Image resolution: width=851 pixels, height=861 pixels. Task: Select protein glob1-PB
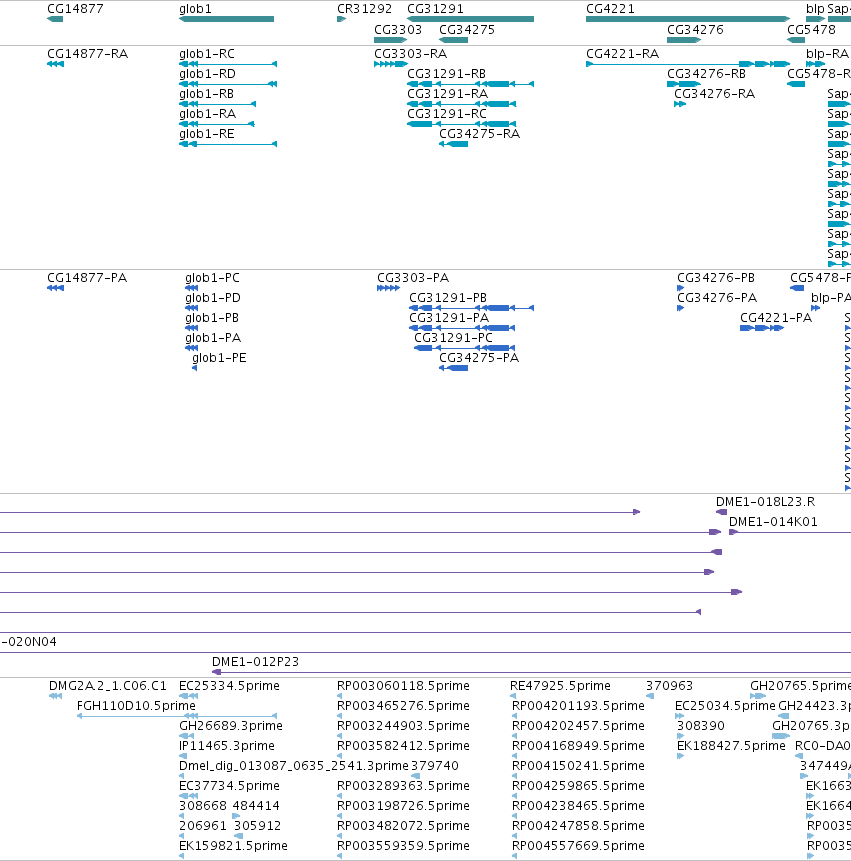[212, 318]
